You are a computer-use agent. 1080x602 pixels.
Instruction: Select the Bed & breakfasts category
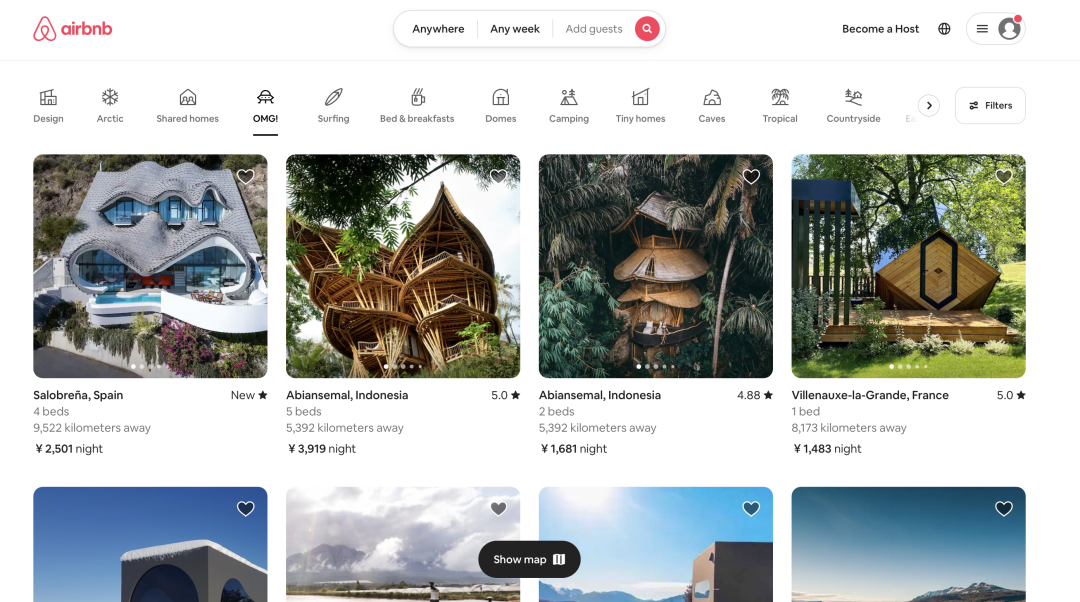pyautogui.click(x=417, y=106)
